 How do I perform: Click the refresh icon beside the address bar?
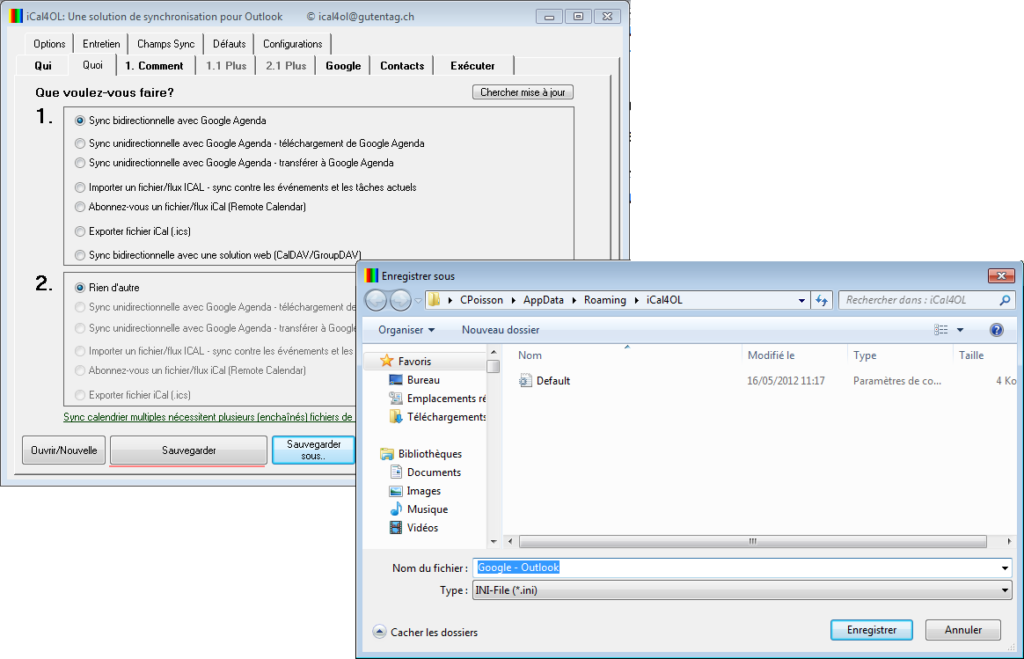tap(822, 300)
